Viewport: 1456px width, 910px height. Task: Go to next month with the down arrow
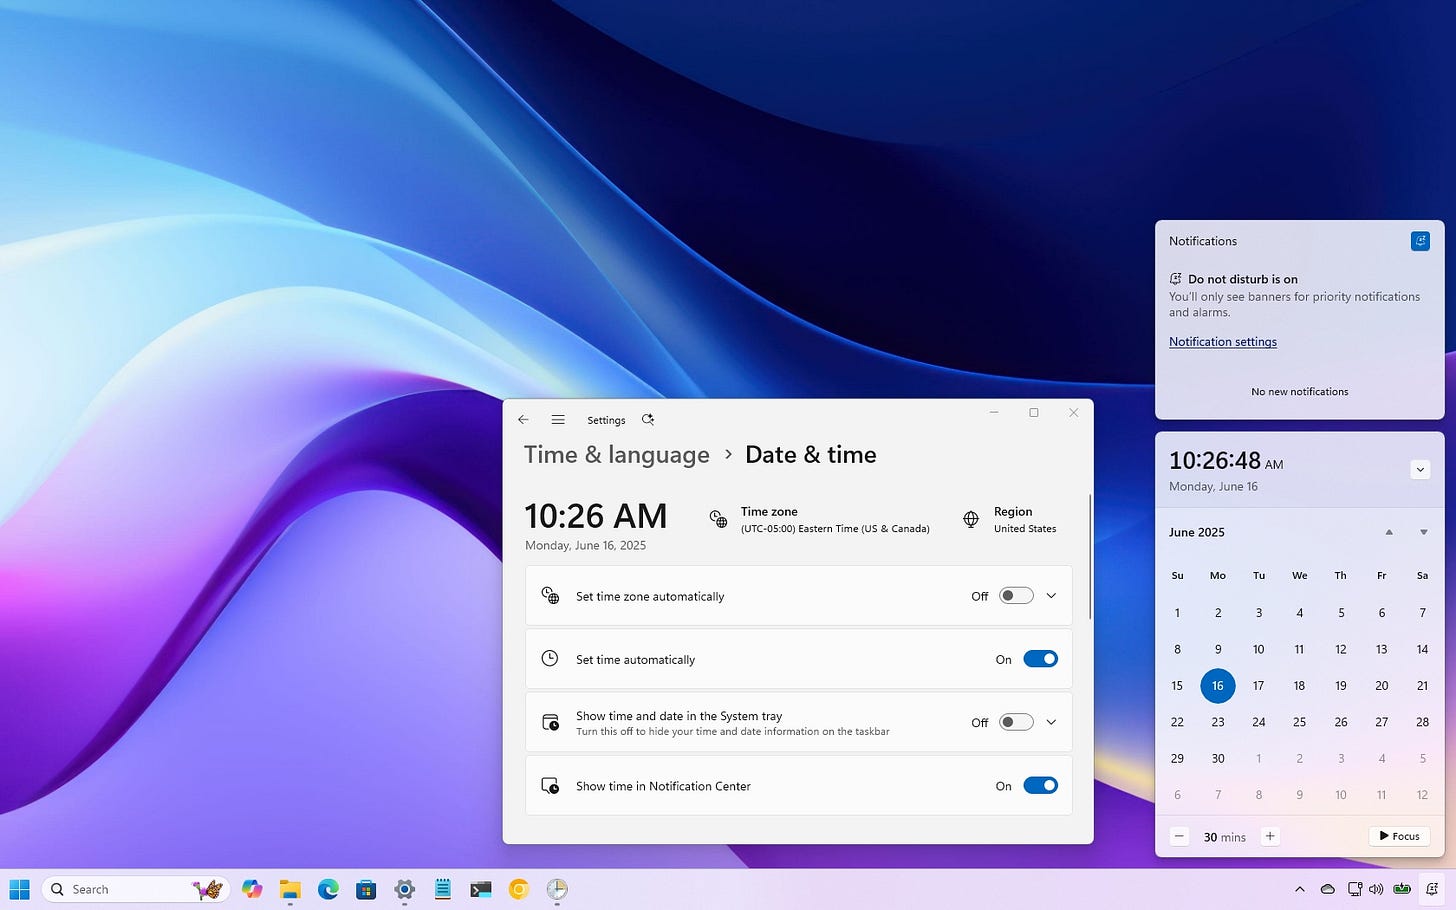(1424, 532)
